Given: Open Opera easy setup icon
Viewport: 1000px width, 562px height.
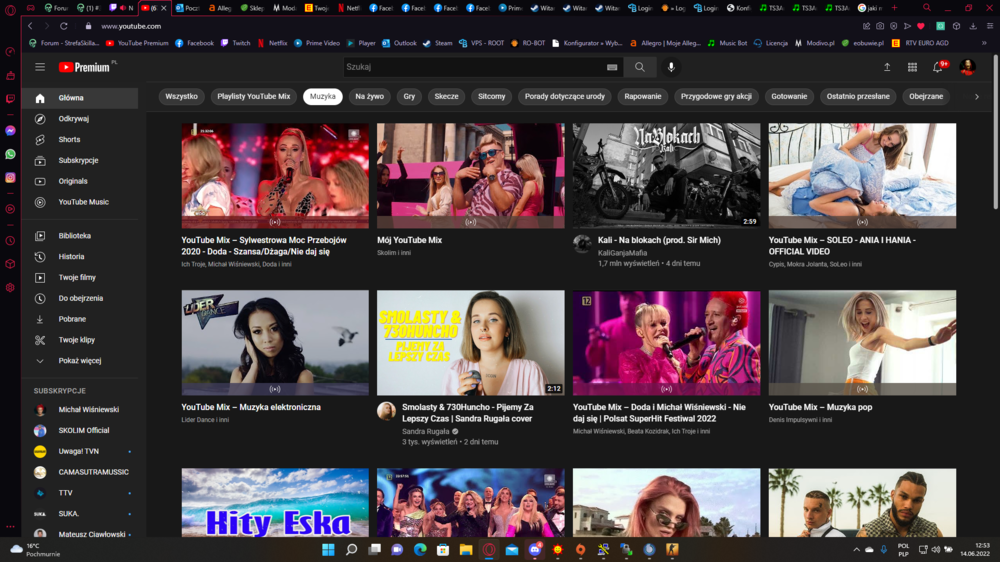Looking at the screenshot, I should (x=990, y=26).
